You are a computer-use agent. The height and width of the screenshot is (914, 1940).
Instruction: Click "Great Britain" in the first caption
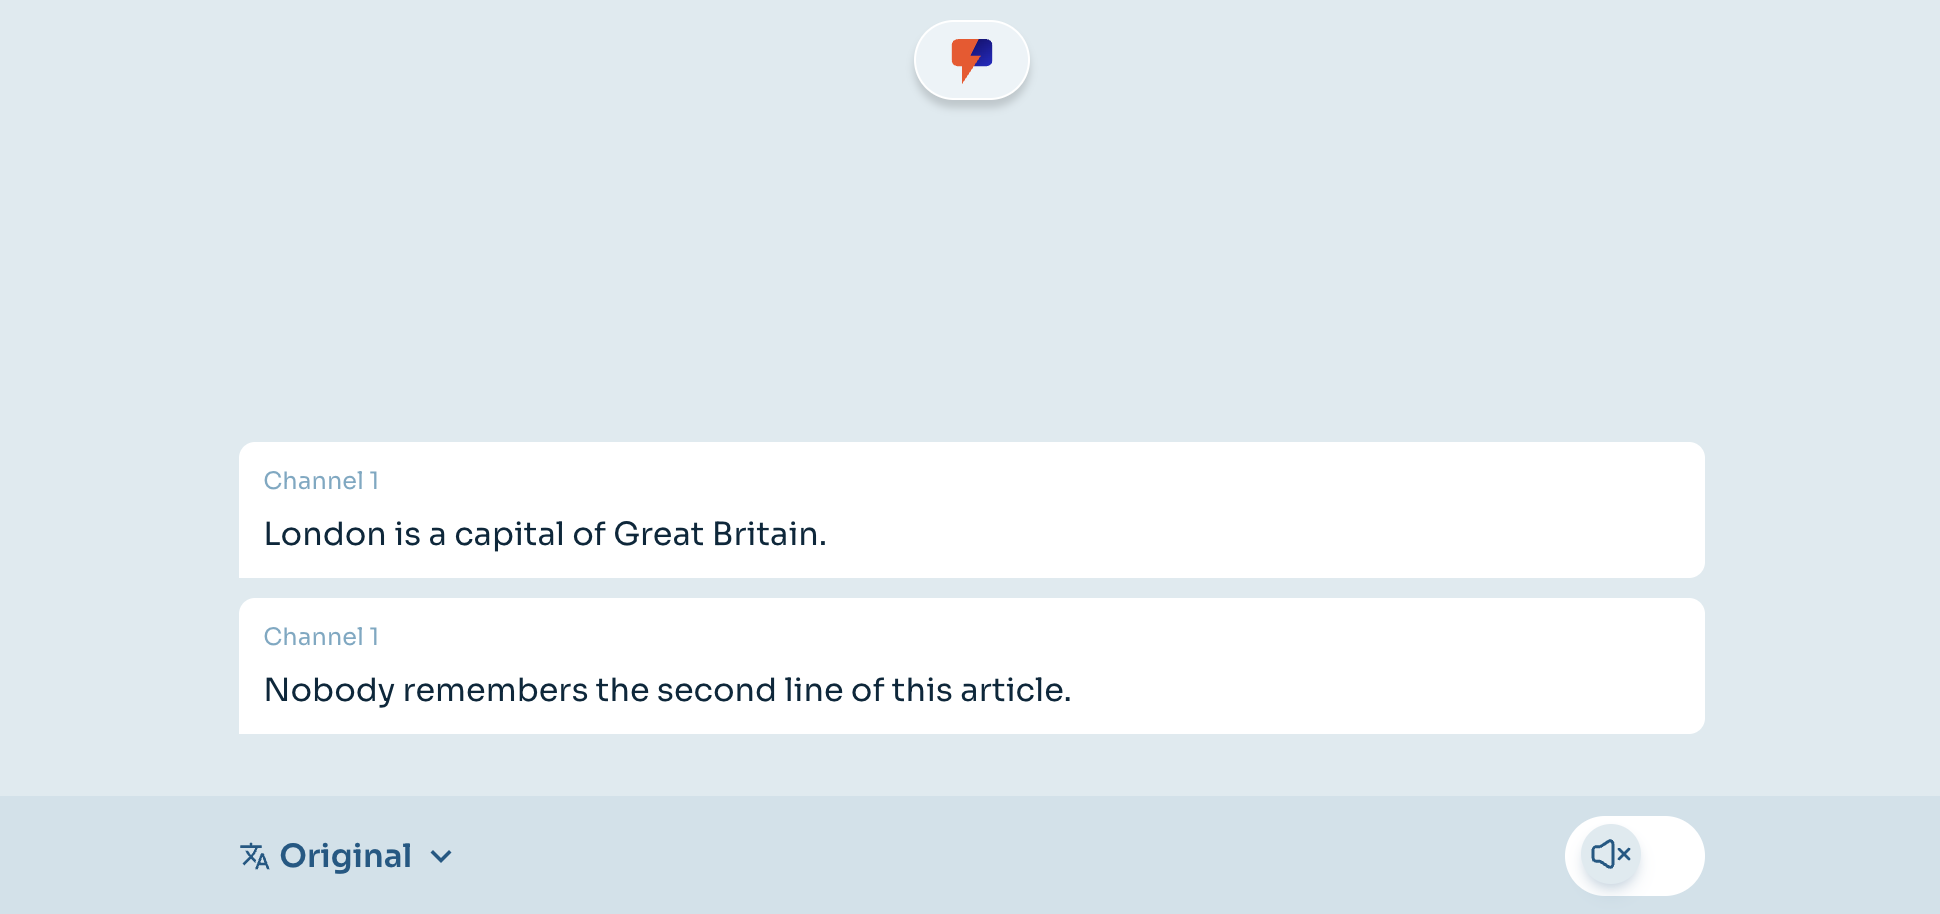[716, 534]
